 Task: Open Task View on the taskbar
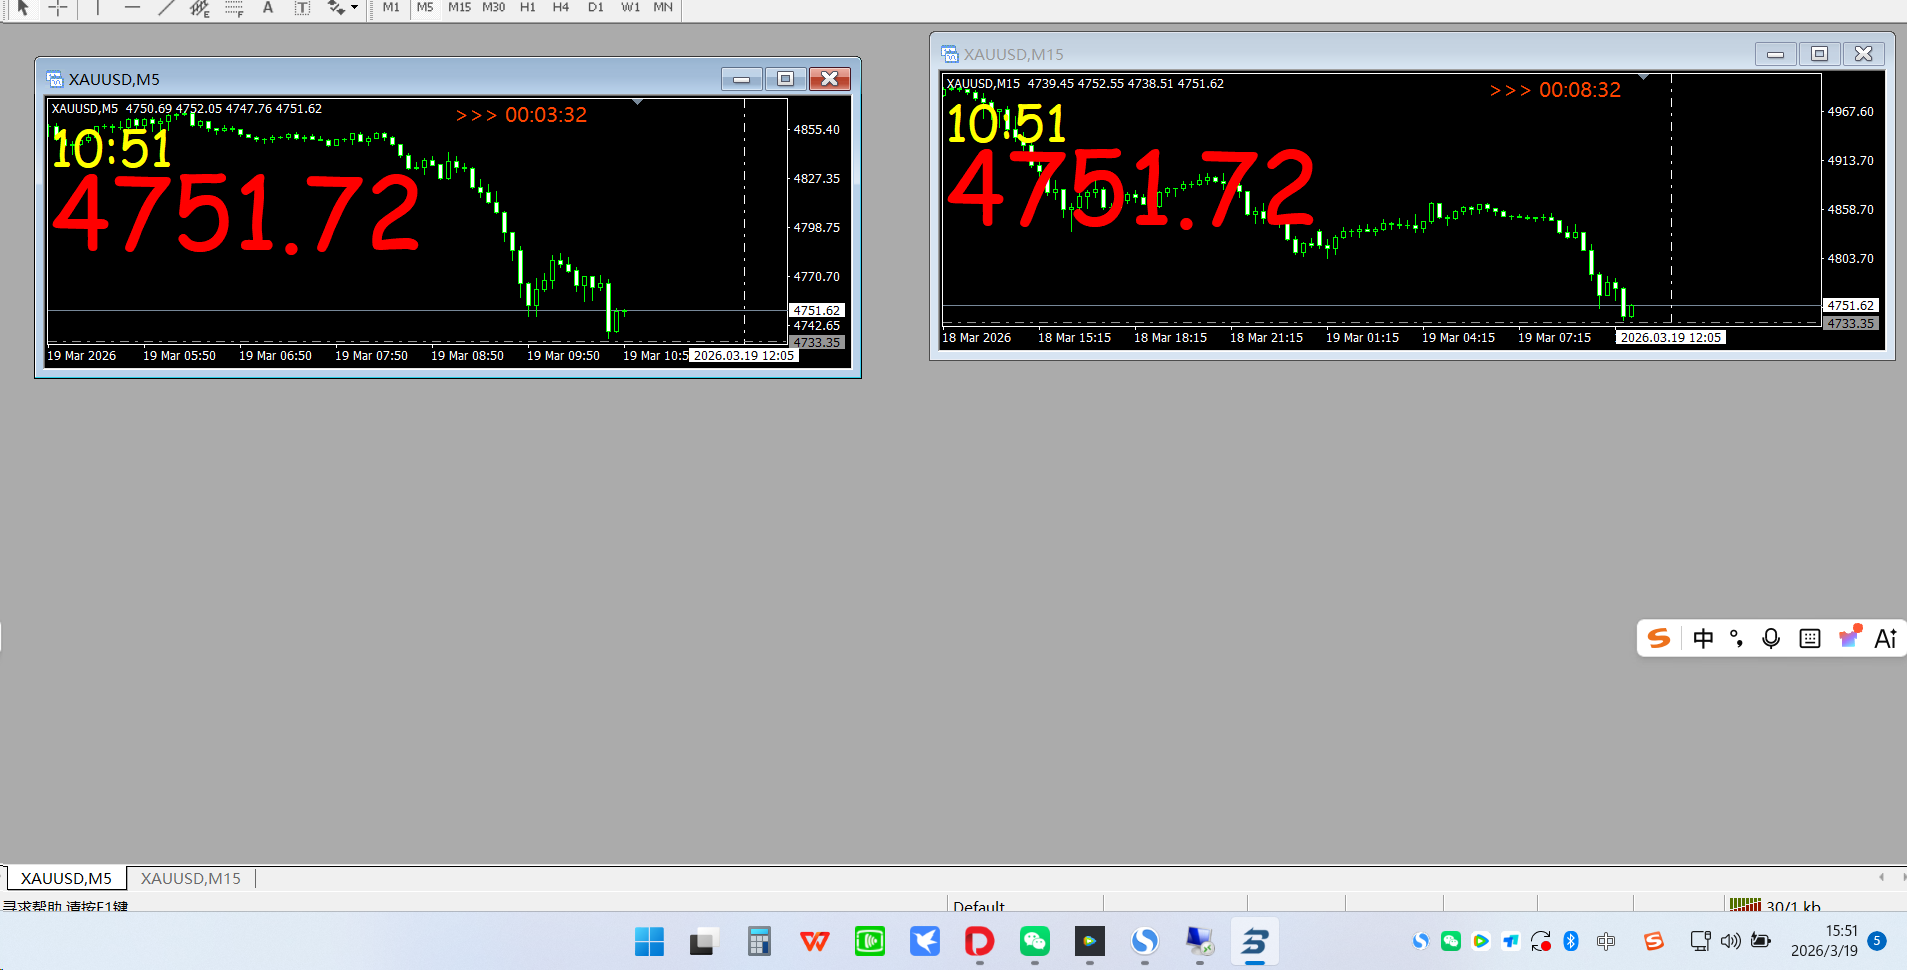pyautogui.click(x=704, y=941)
